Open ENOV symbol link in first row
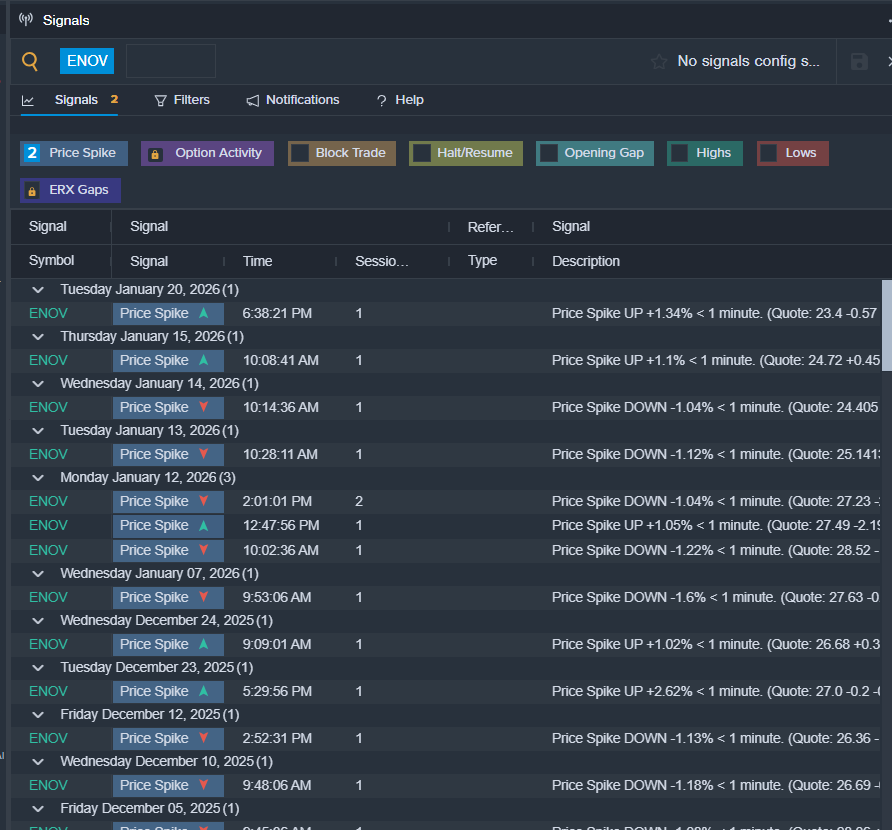The width and height of the screenshot is (892, 830). click(x=48, y=313)
